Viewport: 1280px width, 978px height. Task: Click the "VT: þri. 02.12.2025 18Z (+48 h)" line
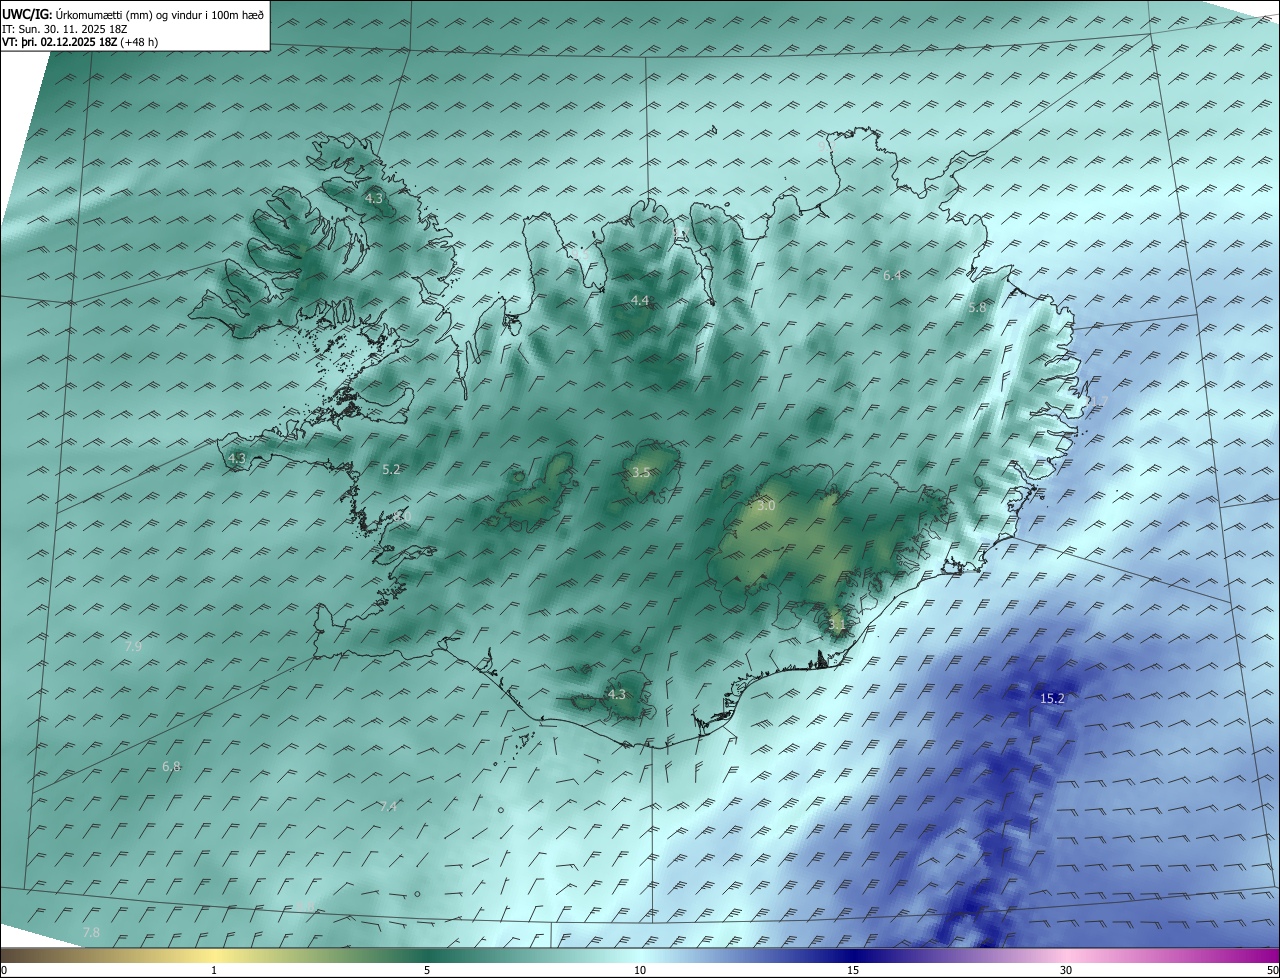pos(80,42)
